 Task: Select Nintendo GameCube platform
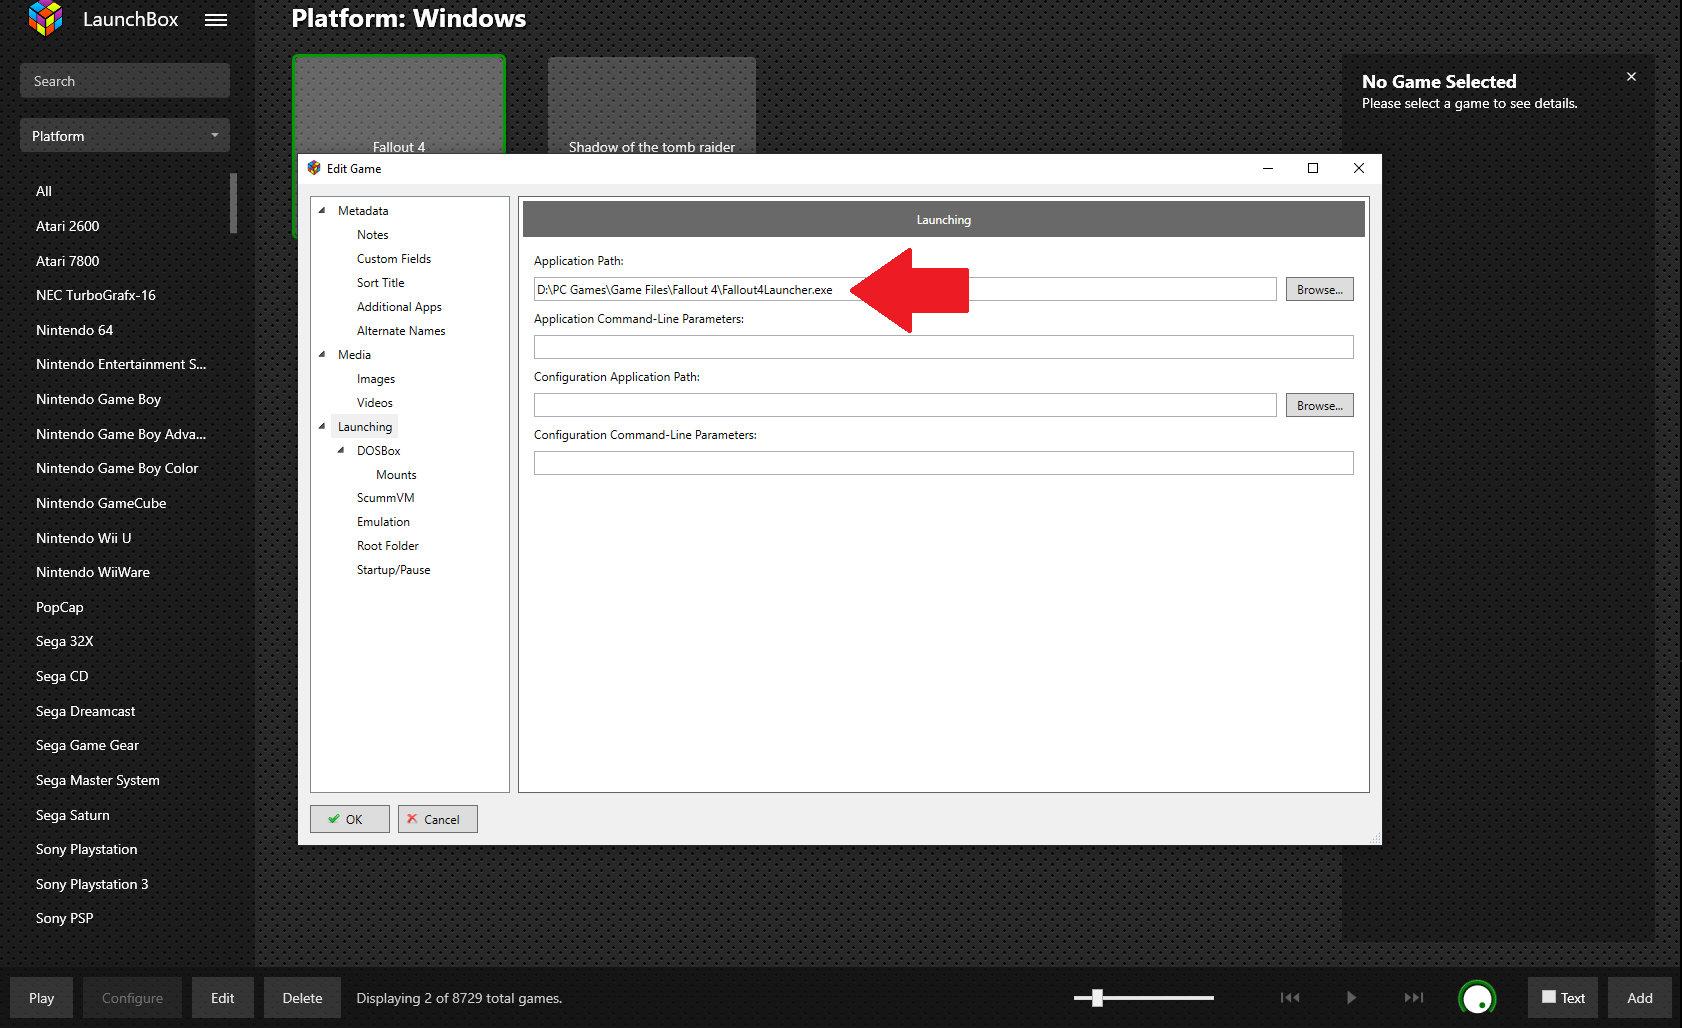[x=101, y=503]
